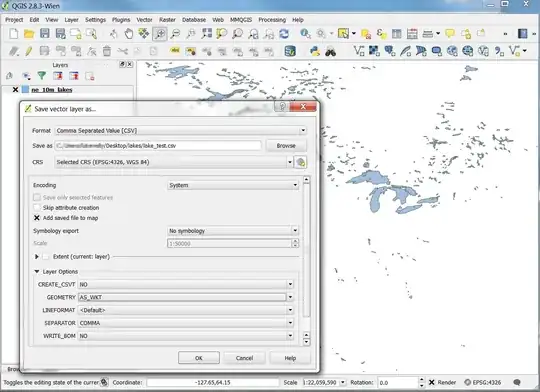The width and height of the screenshot is (540, 392).
Task: Open the Processing menu
Action: [272, 20]
